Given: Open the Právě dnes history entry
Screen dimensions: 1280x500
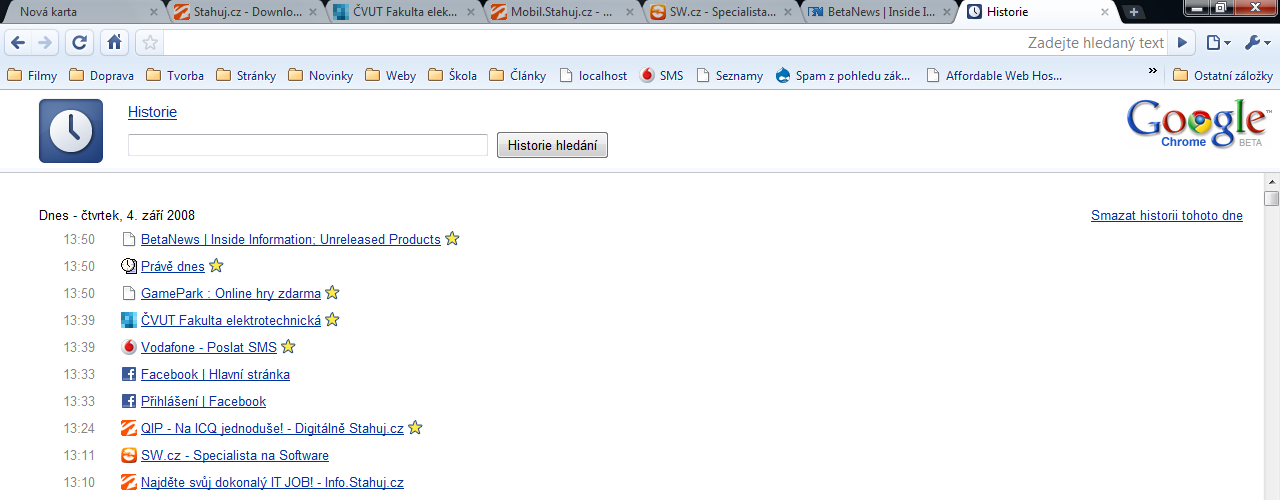Looking at the screenshot, I should 173,266.
